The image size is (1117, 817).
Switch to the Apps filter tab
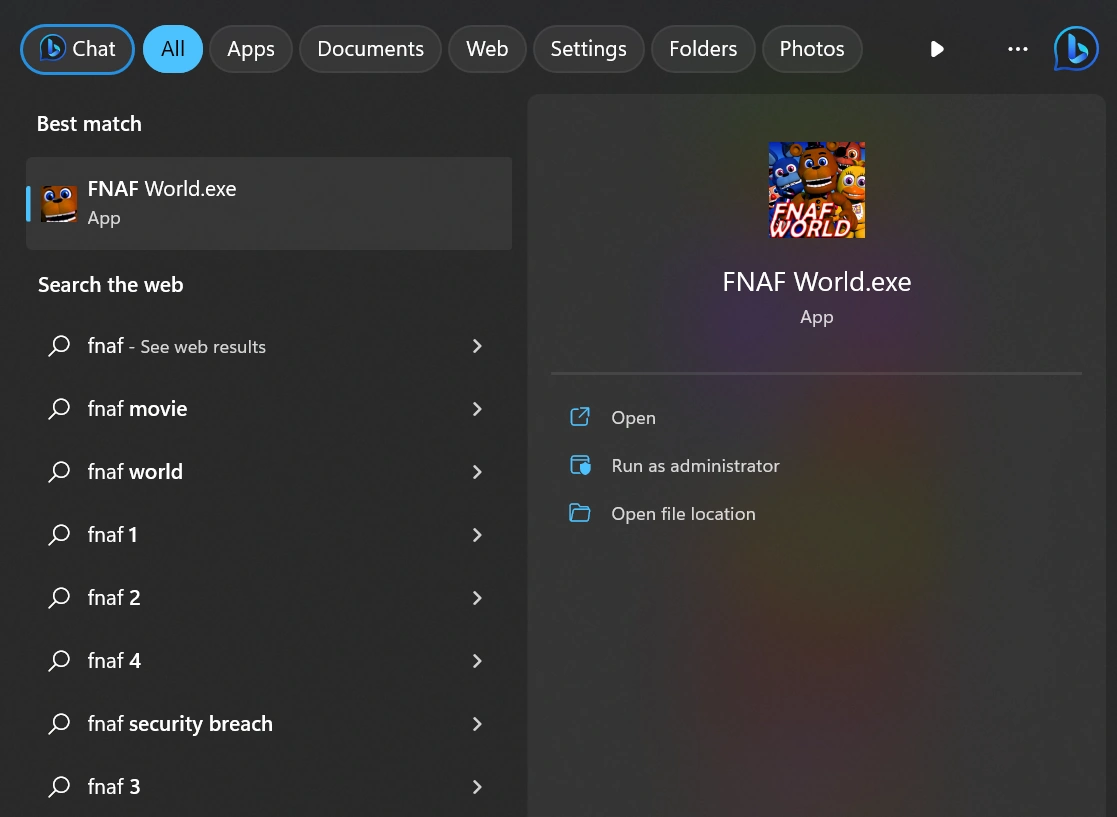[x=250, y=48]
